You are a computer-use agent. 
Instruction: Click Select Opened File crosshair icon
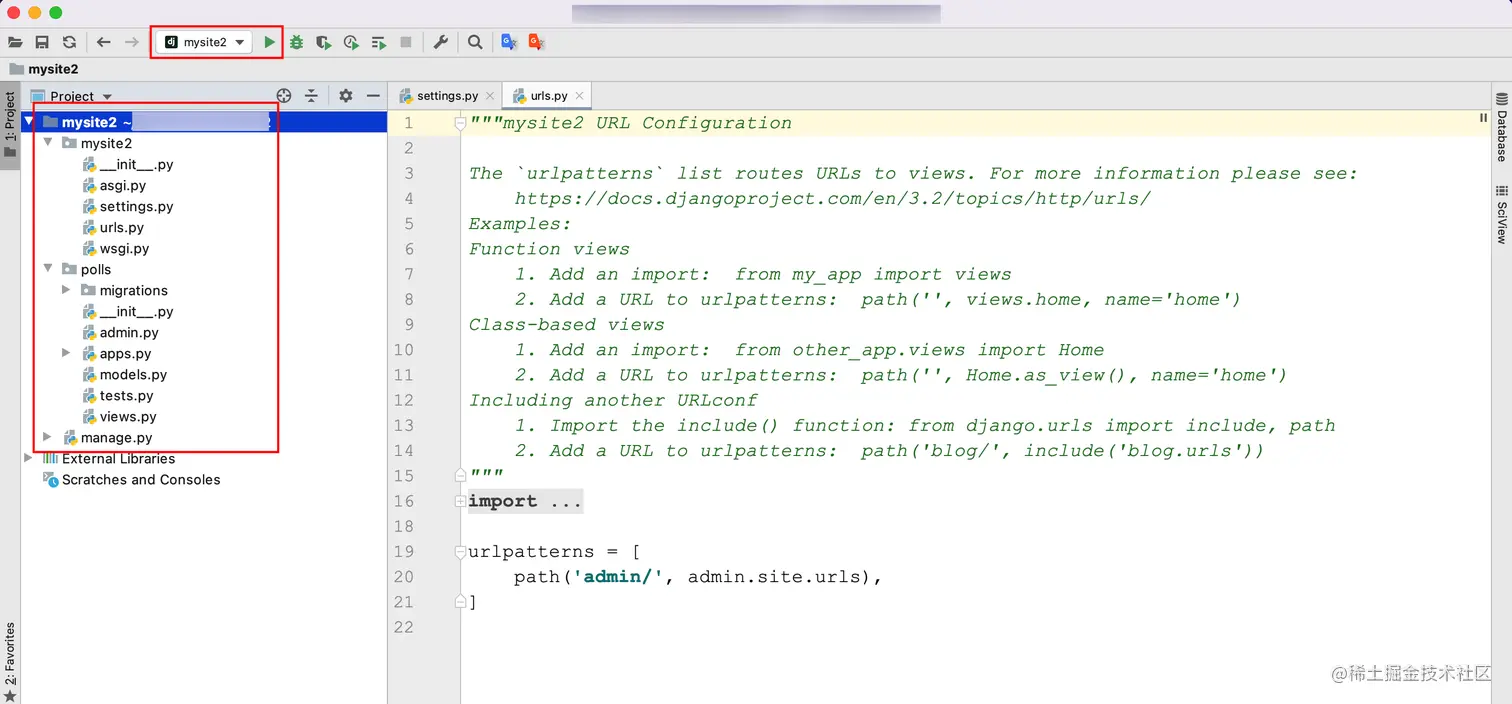pyautogui.click(x=284, y=96)
